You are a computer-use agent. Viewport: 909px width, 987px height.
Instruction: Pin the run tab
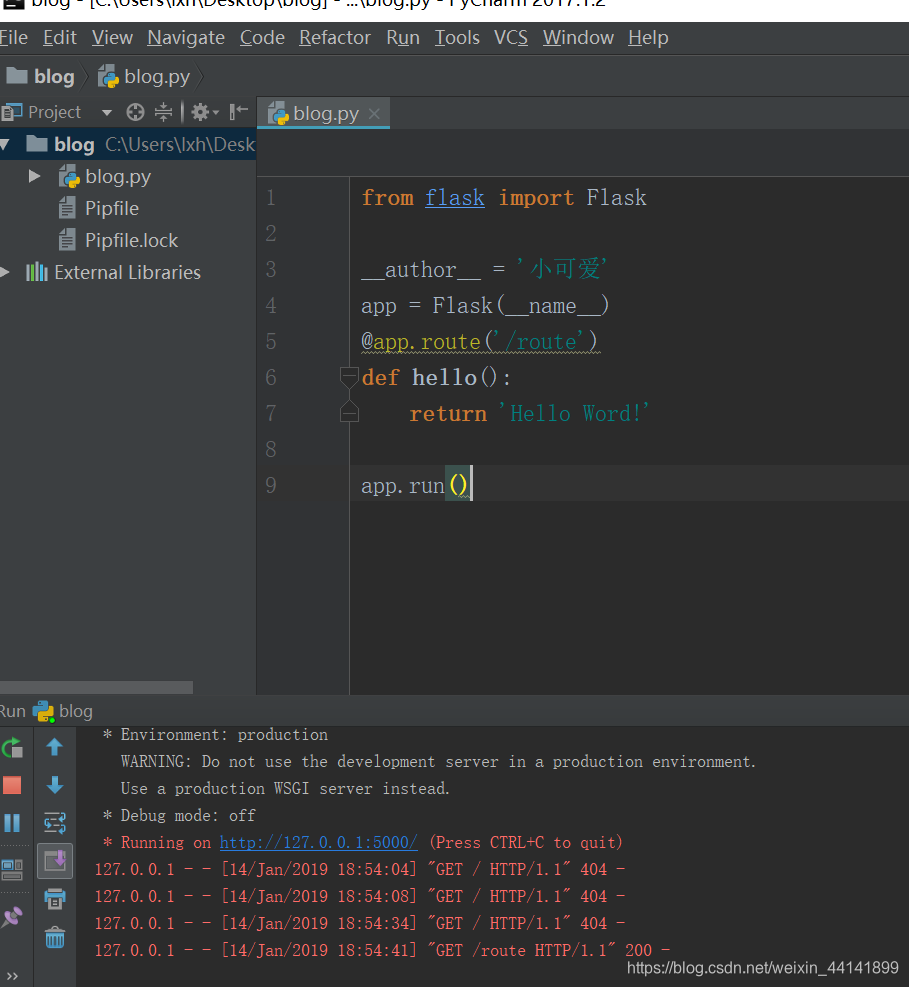click(x=12, y=917)
